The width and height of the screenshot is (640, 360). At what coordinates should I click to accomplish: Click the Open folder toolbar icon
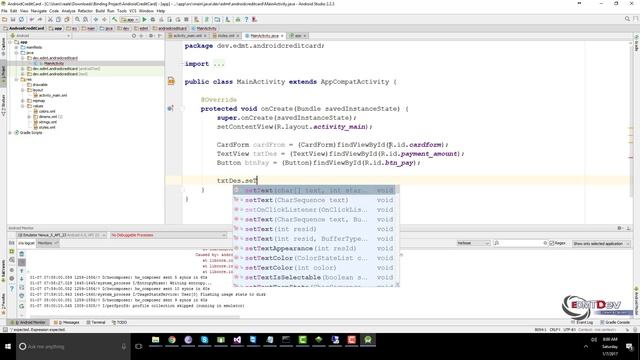[4, 19]
